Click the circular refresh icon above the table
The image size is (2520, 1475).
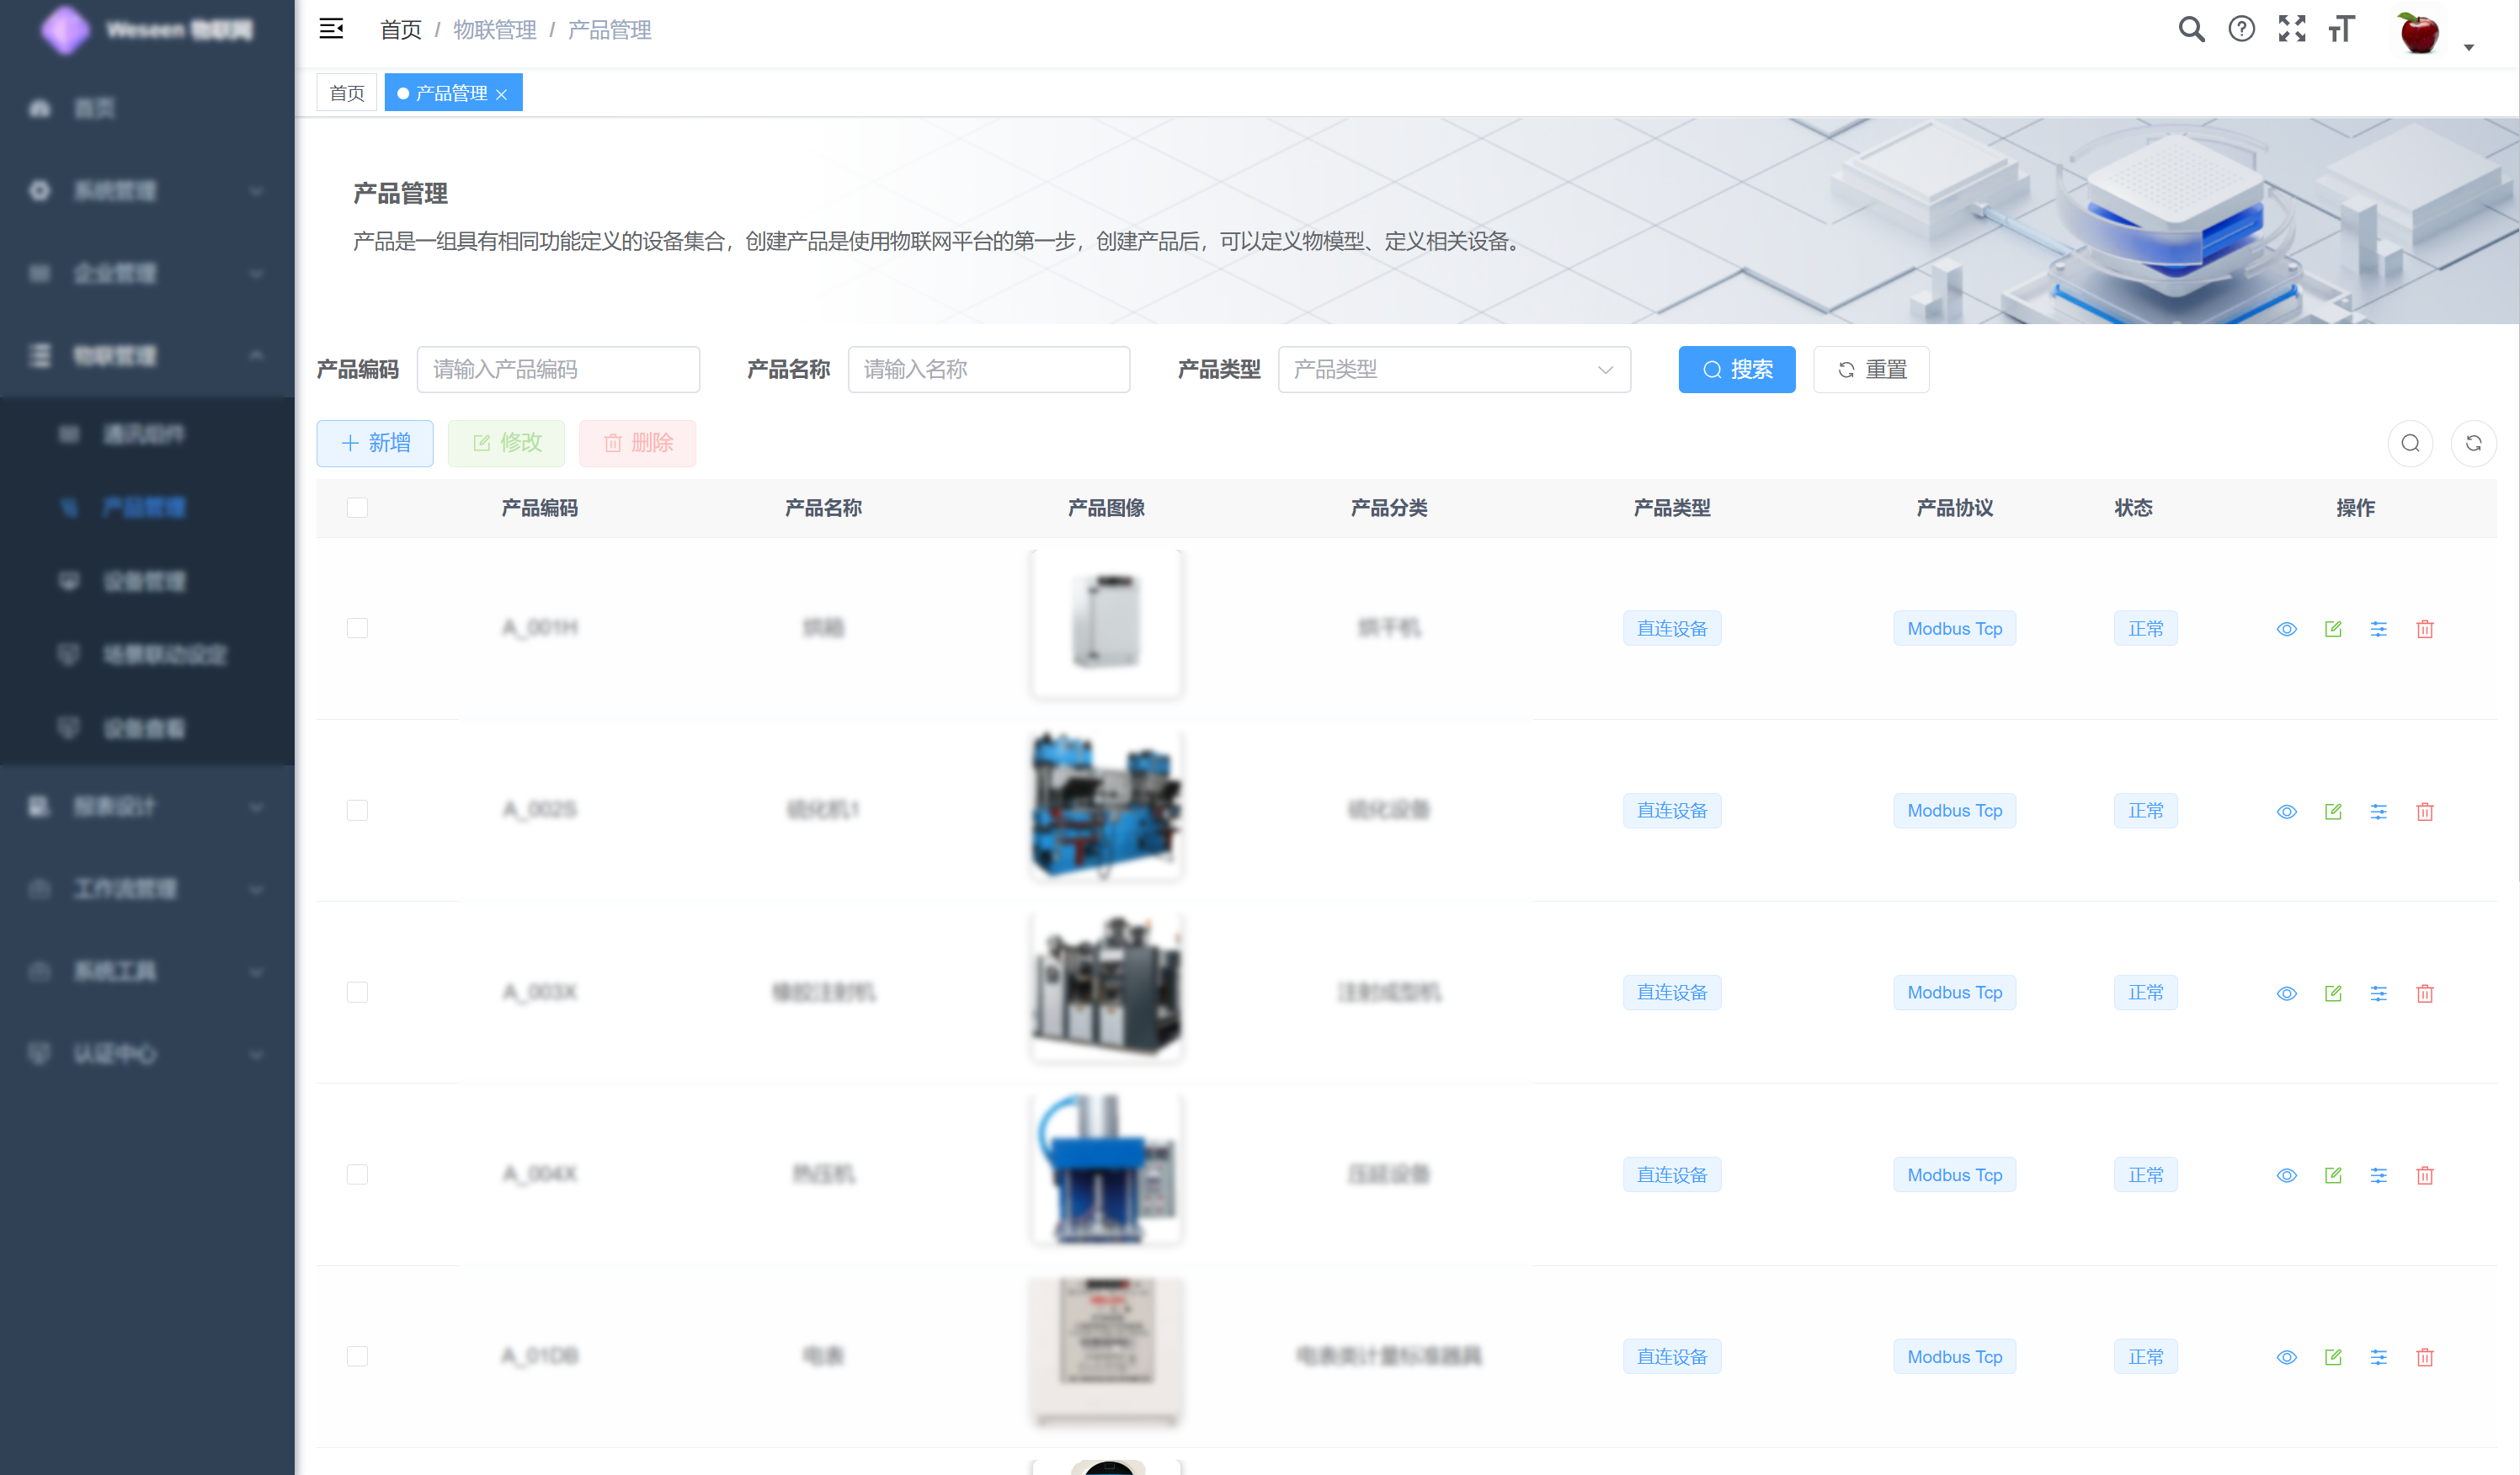click(2473, 443)
